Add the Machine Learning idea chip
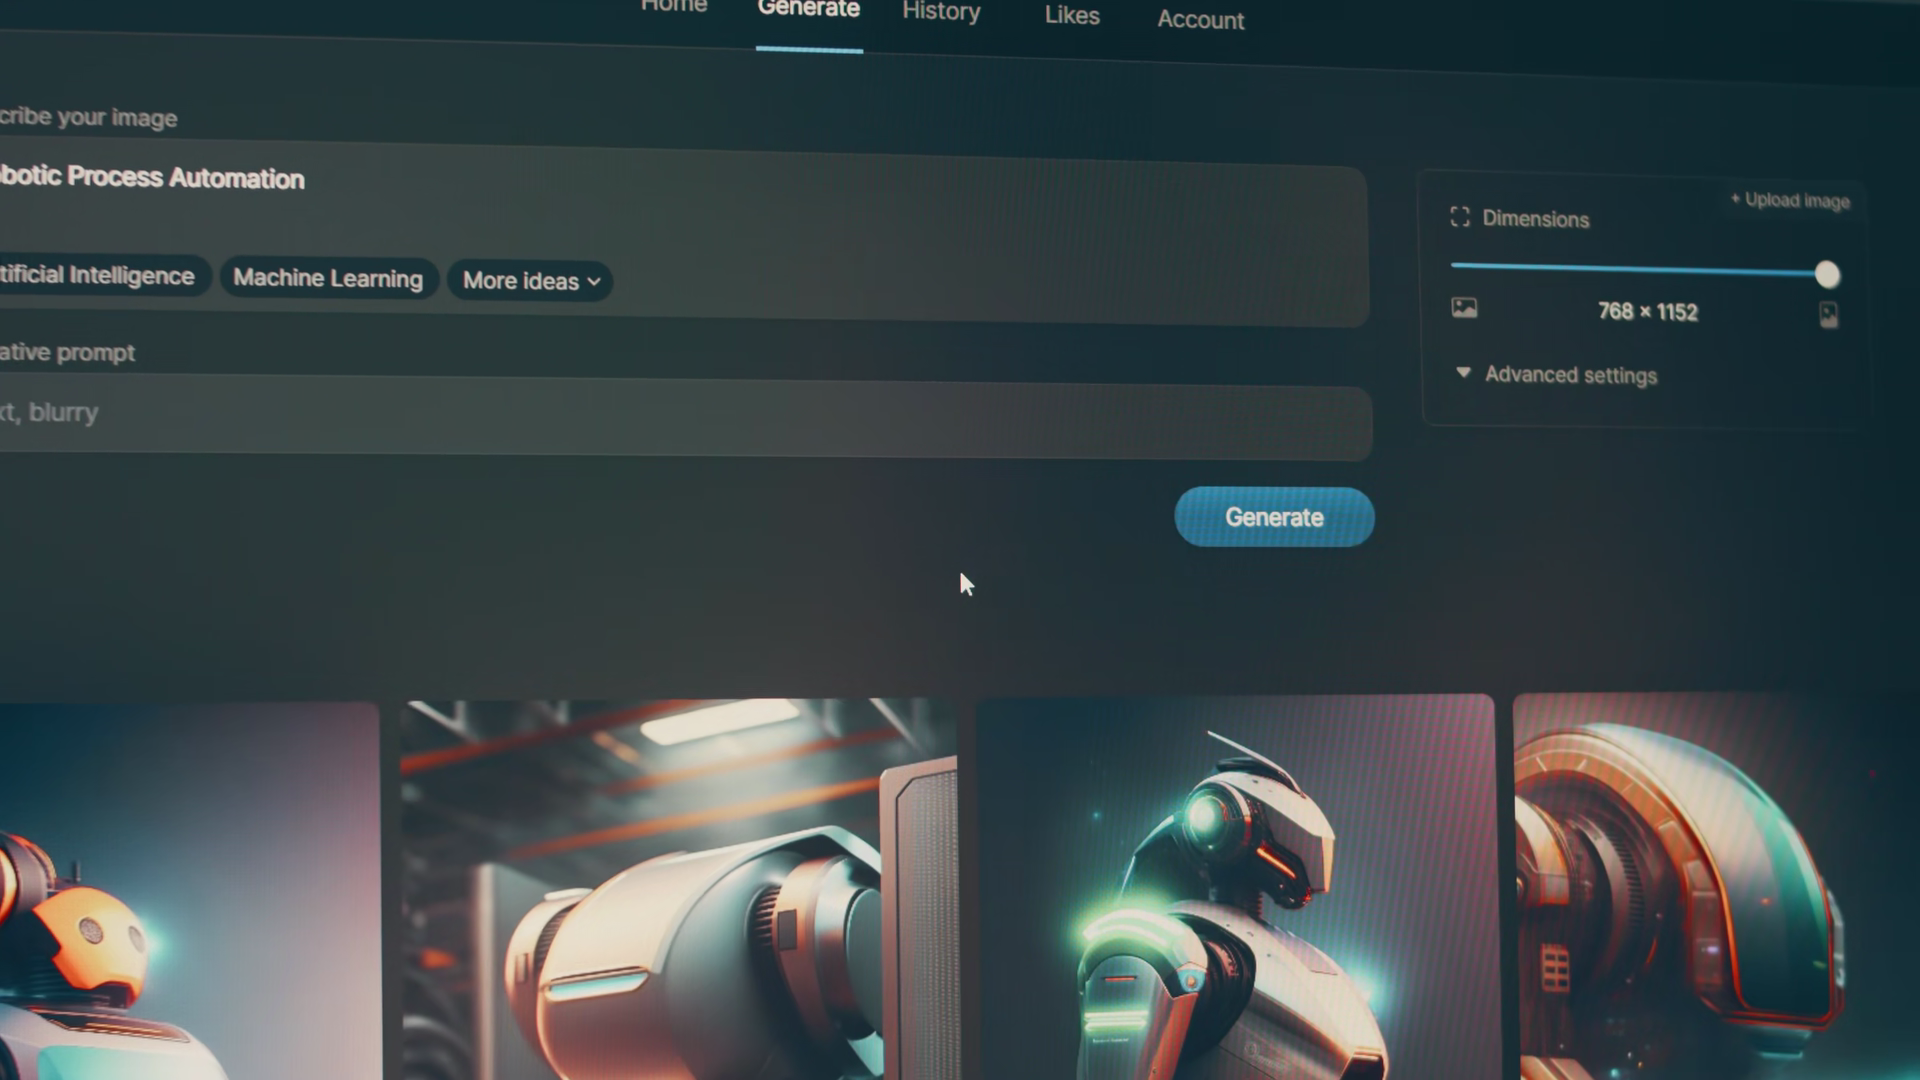 pos(328,278)
